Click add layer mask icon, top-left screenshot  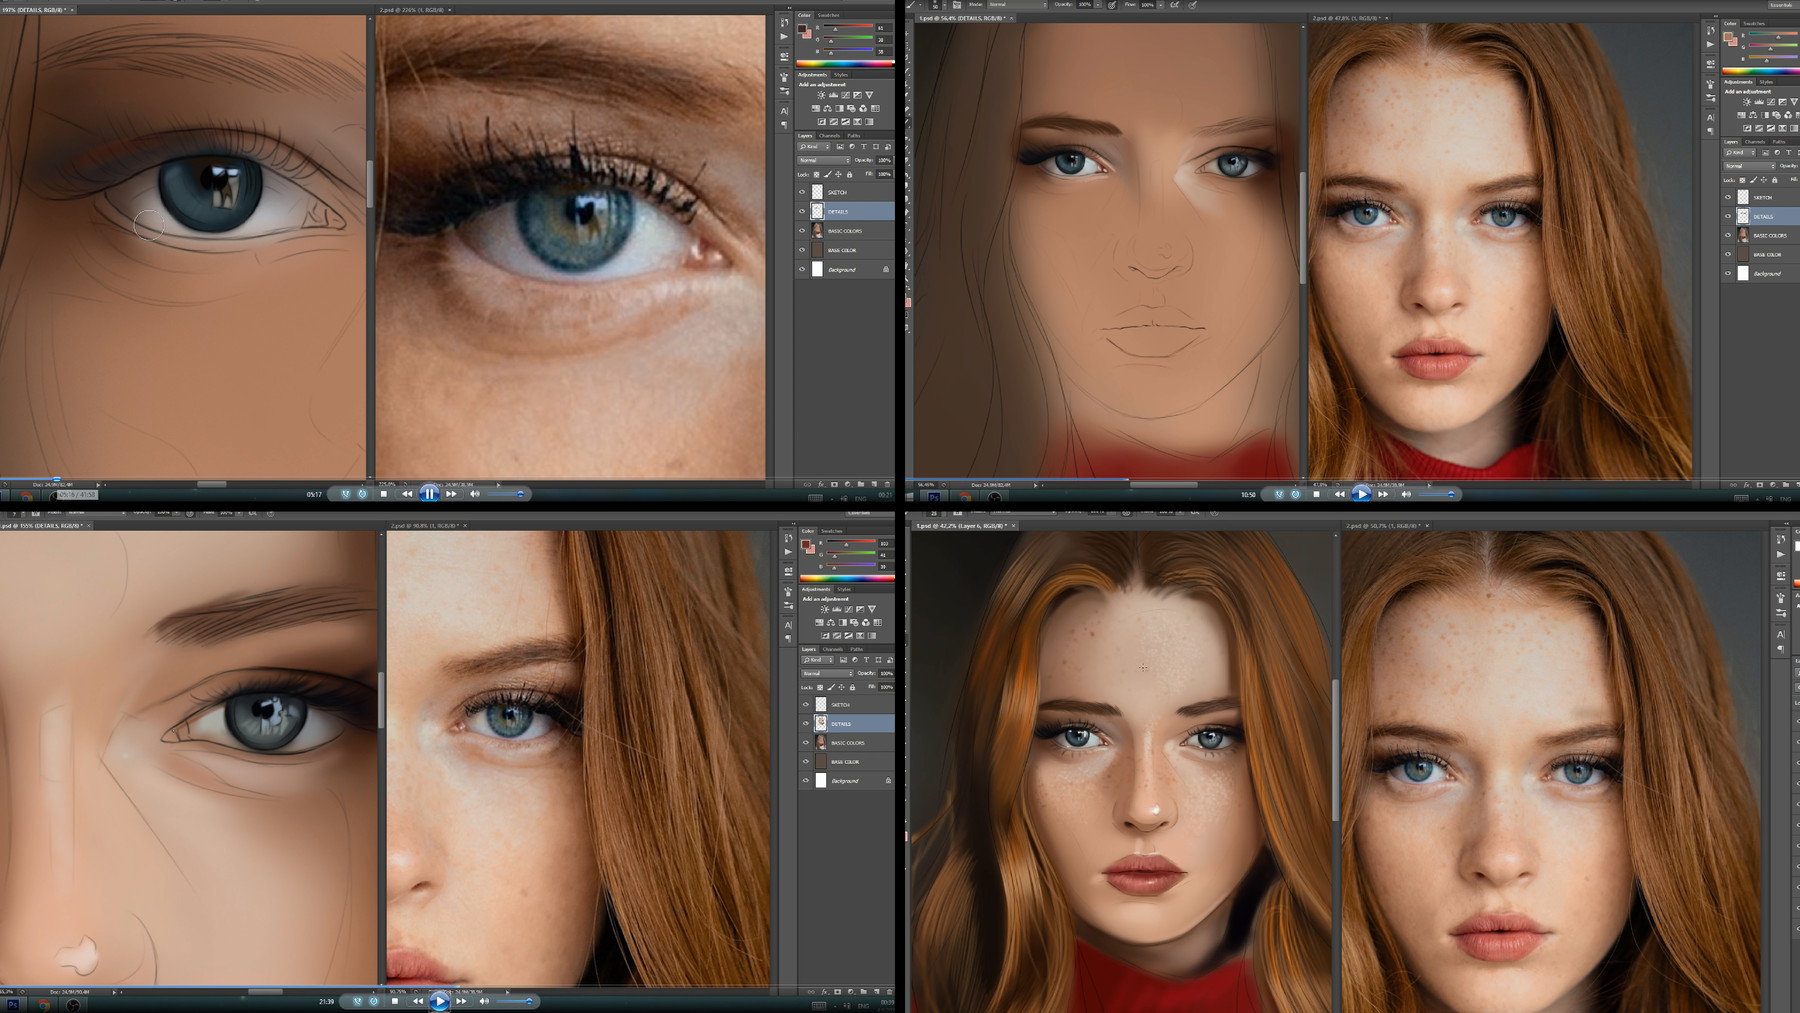tap(834, 484)
